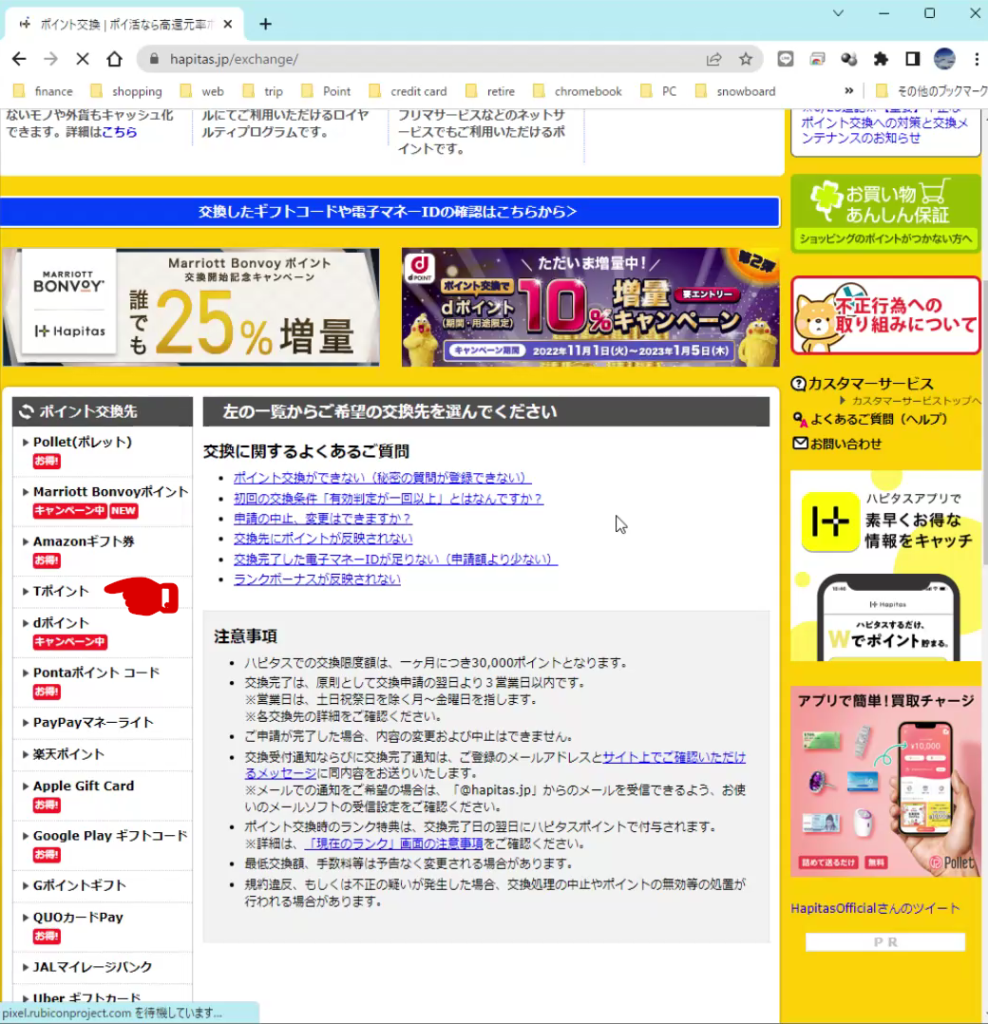Screen dimensions: 988x1024
Task: Open the side panel icon in toolbar
Action: pos(912,59)
